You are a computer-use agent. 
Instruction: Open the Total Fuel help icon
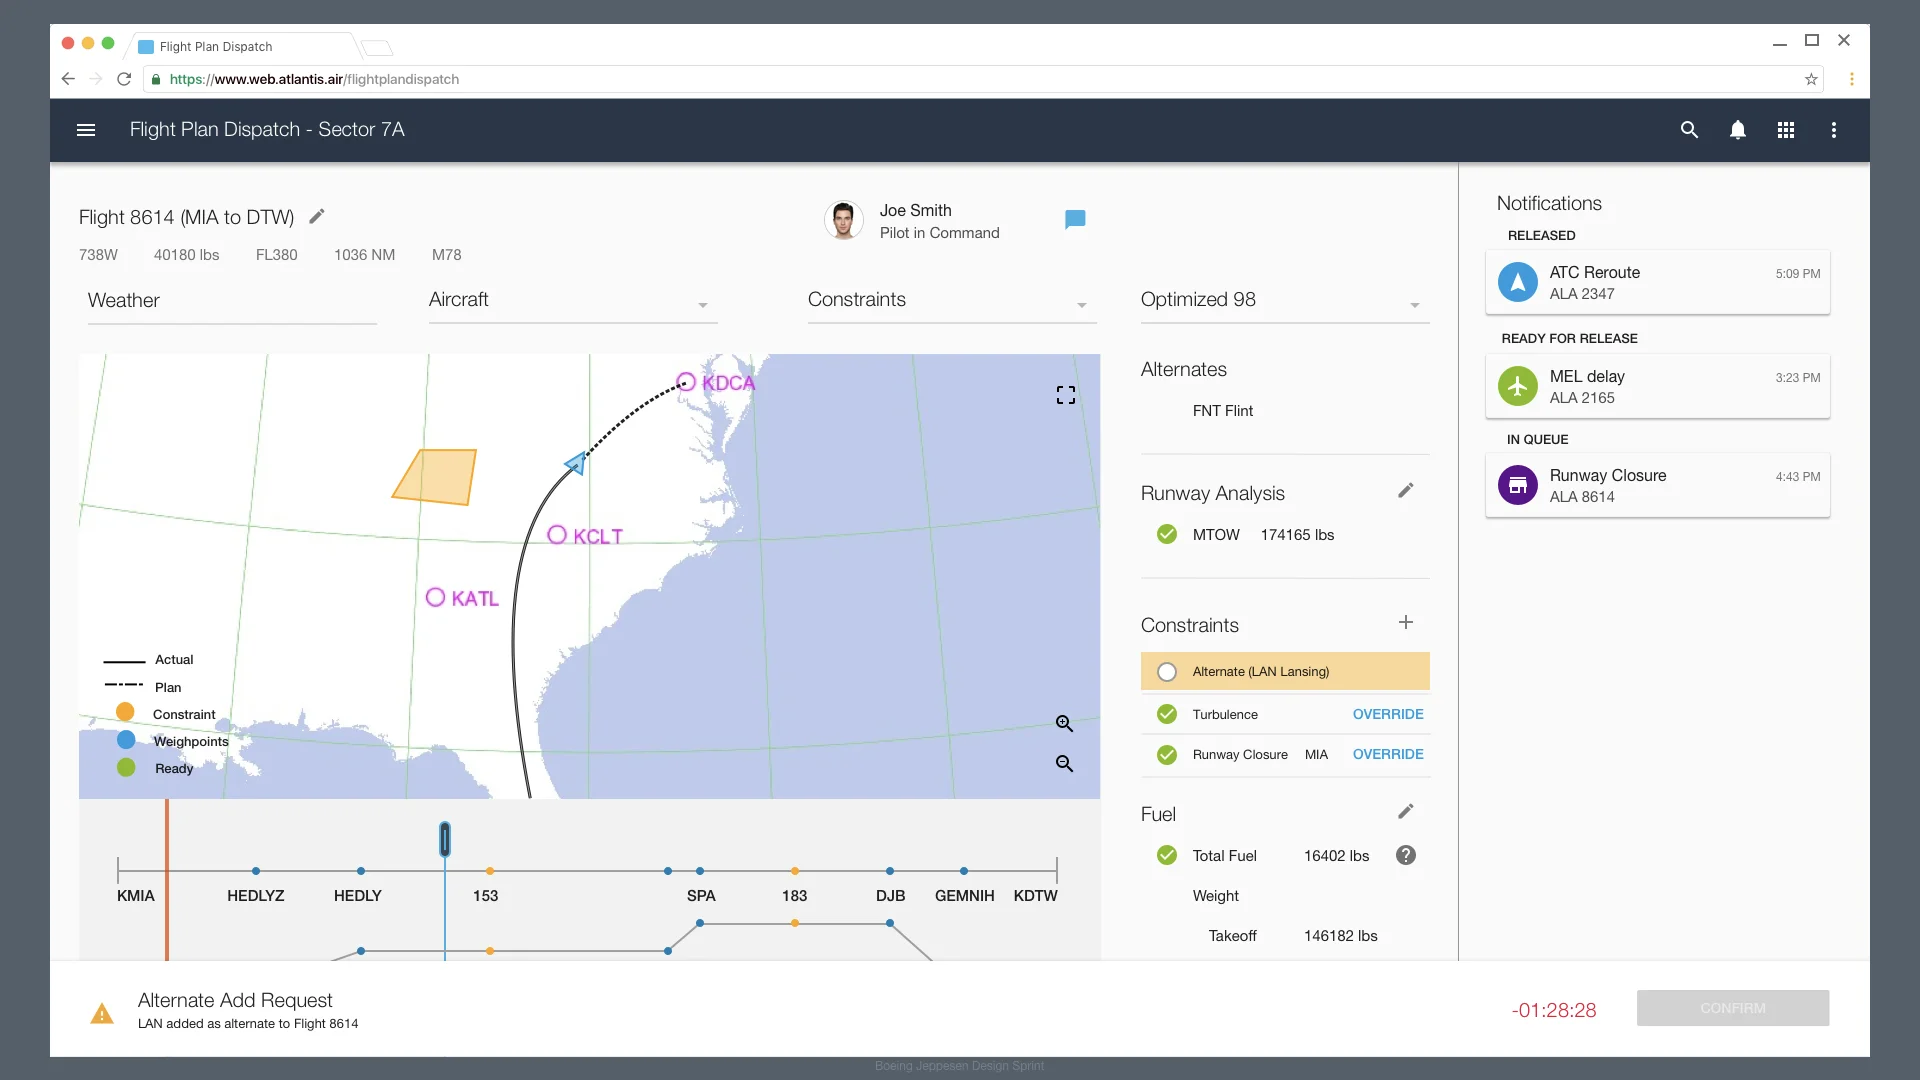click(x=1406, y=855)
